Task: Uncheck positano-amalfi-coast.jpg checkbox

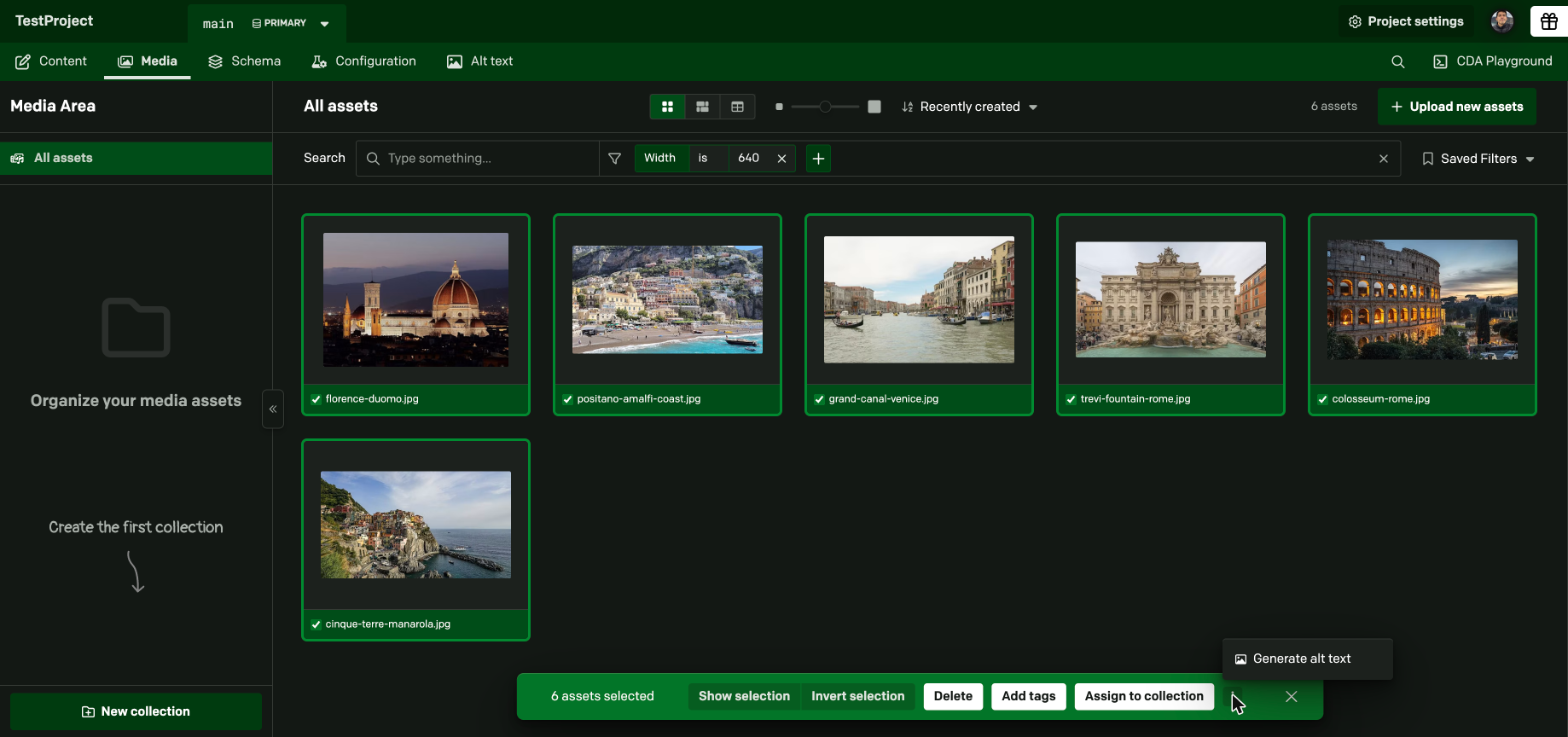Action: [x=567, y=399]
